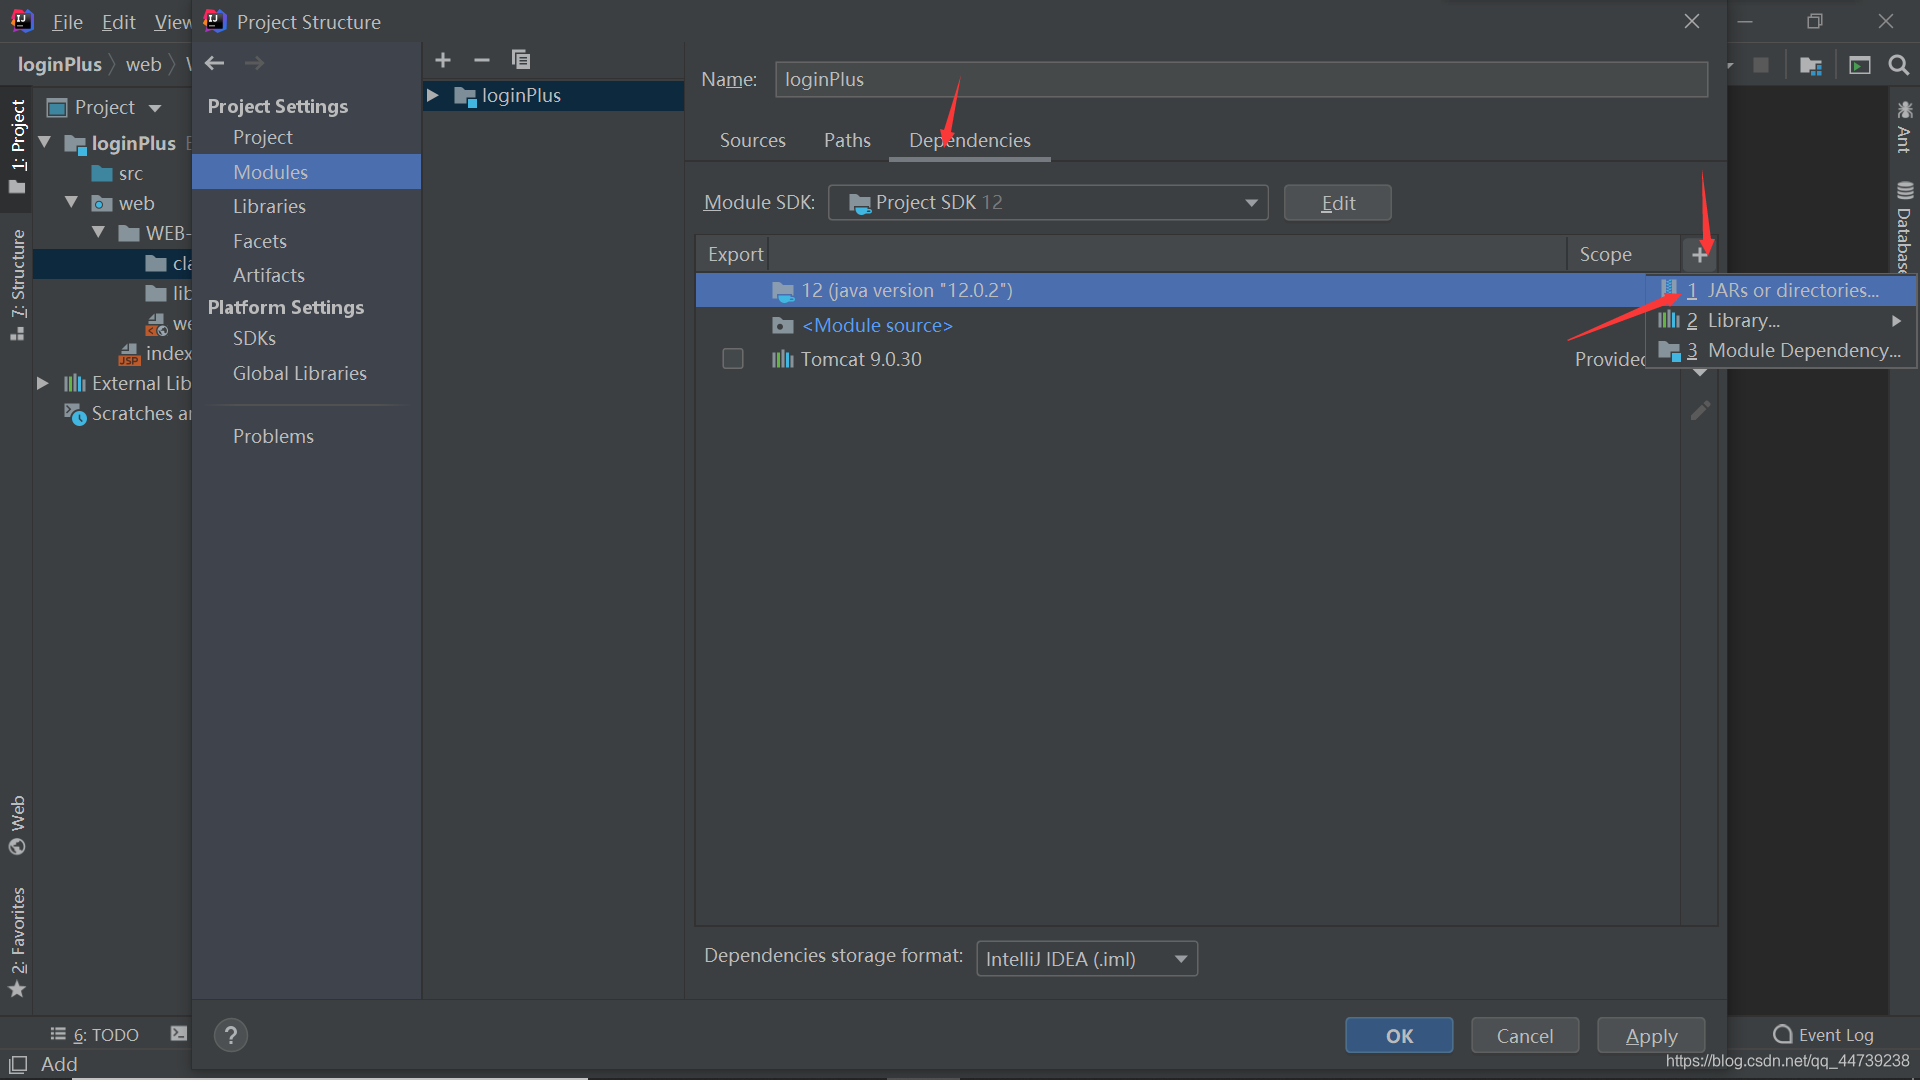The width and height of the screenshot is (1920, 1080).
Task: Open the Module SDK dropdown
Action: [x=1047, y=203]
